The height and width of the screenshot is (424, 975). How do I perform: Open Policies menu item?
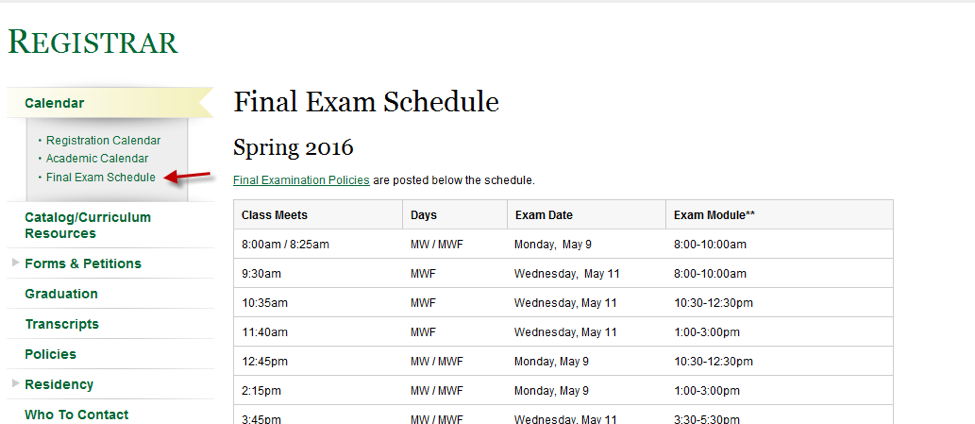tap(51, 354)
